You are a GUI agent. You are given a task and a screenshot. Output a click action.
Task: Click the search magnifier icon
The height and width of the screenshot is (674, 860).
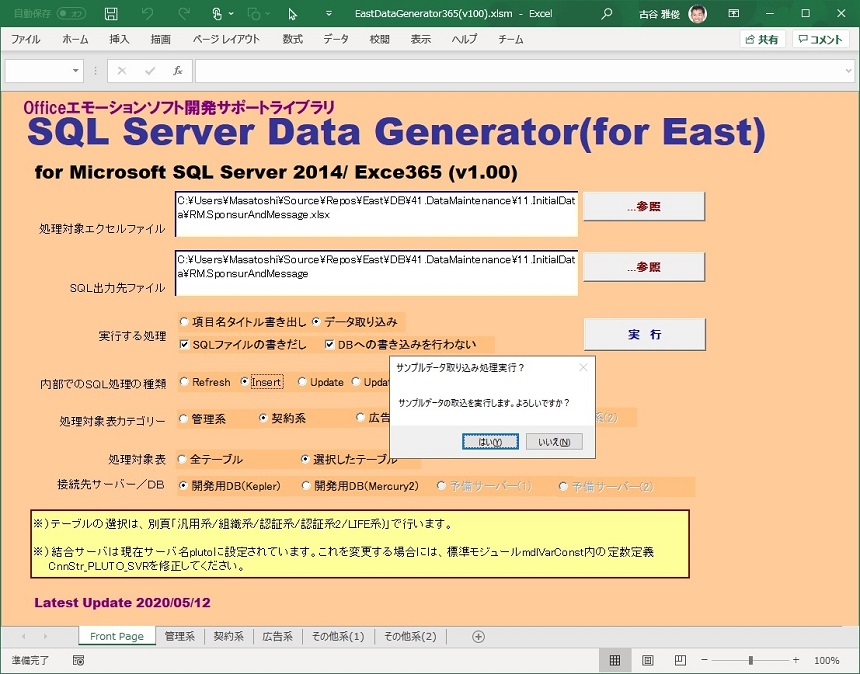[606, 14]
